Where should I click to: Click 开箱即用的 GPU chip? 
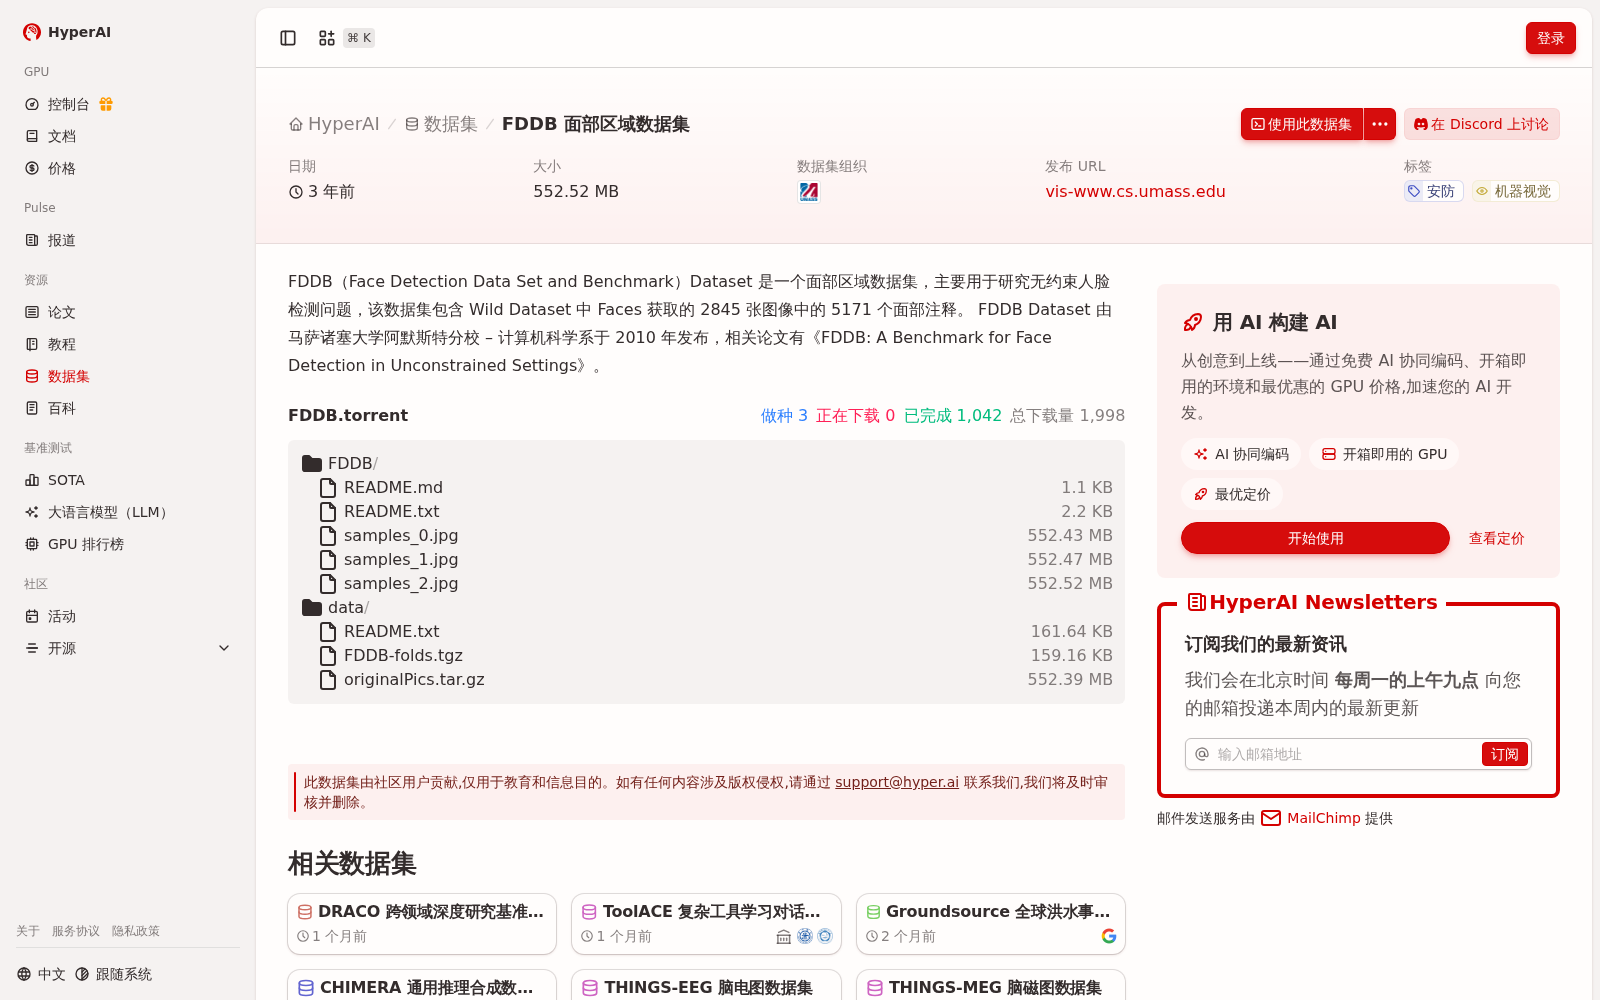point(1384,454)
